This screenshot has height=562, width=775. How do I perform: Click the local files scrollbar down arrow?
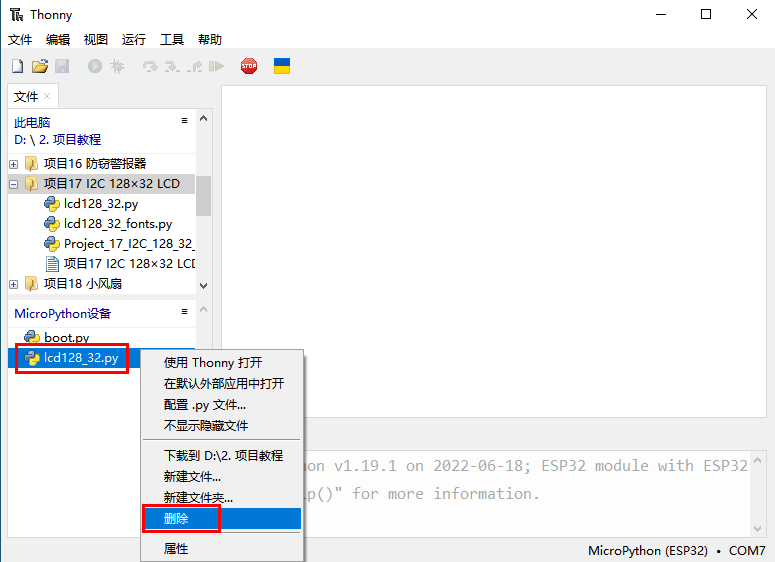tap(204, 286)
